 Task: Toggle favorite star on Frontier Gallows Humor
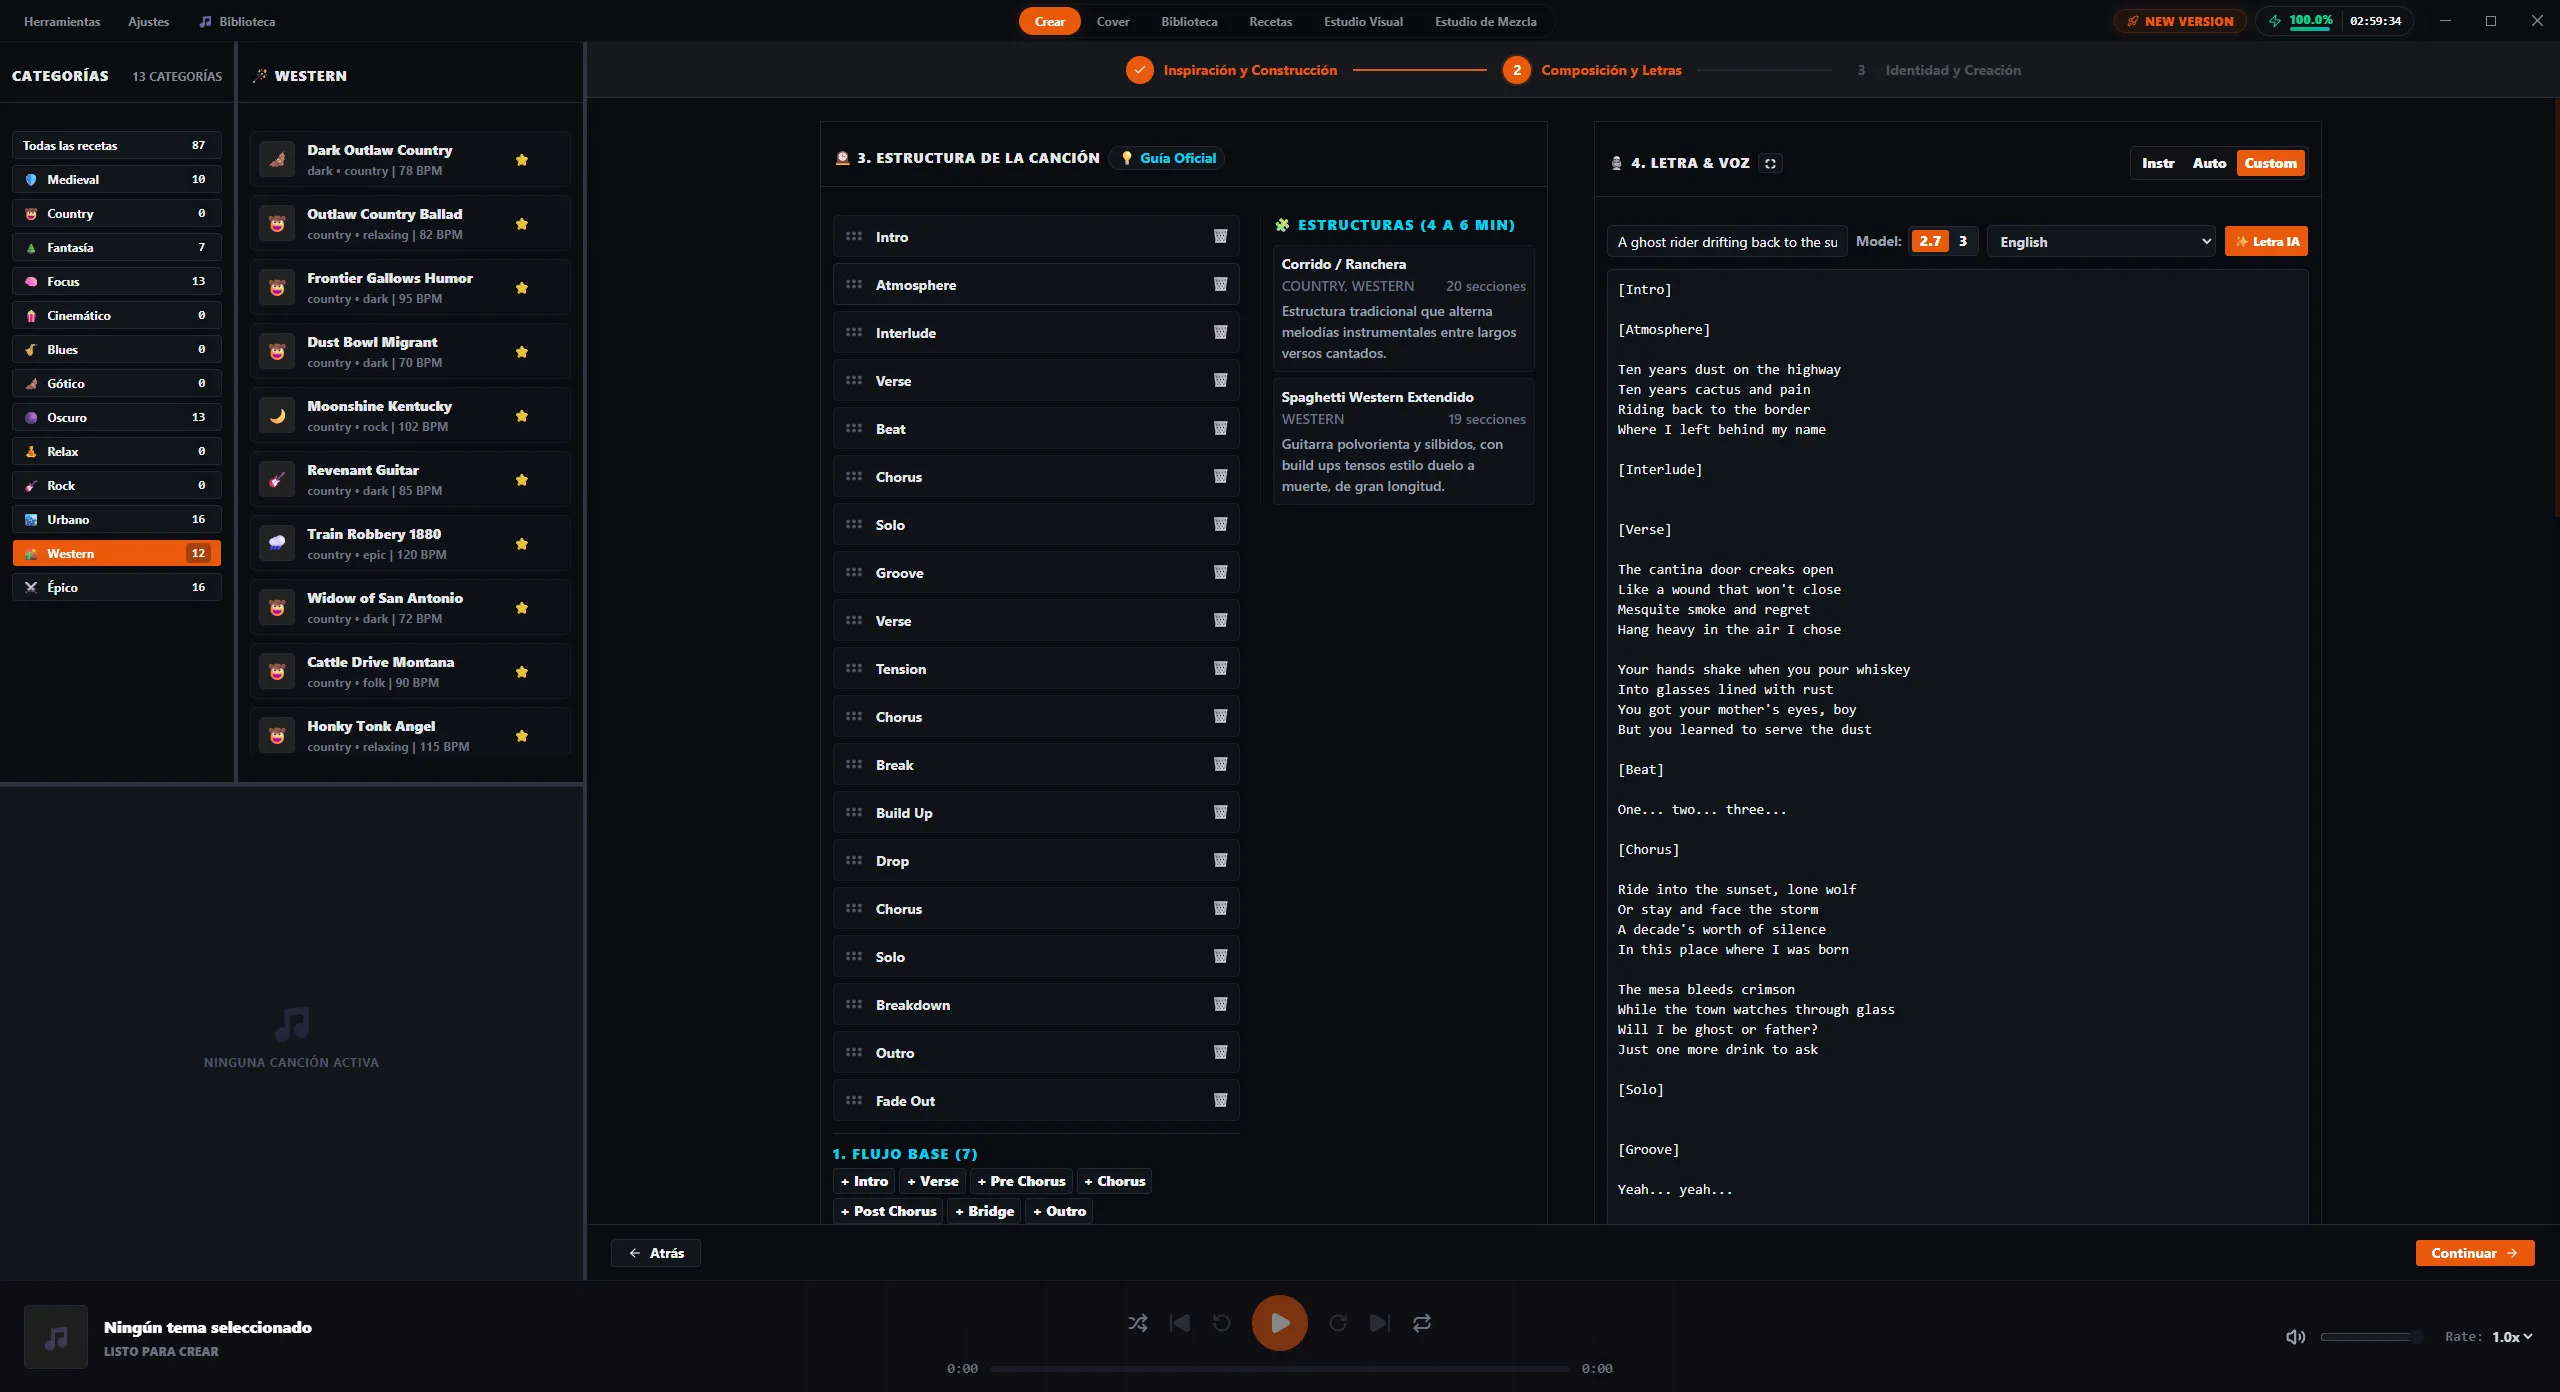pyautogui.click(x=521, y=288)
